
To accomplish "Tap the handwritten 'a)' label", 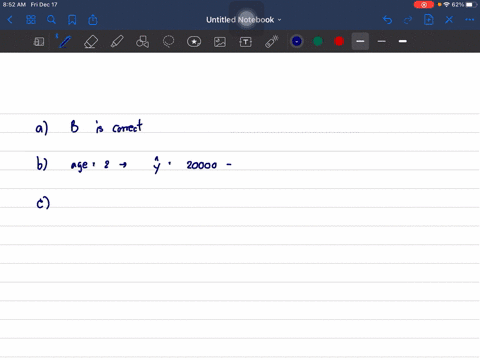I will click(42, 128).
